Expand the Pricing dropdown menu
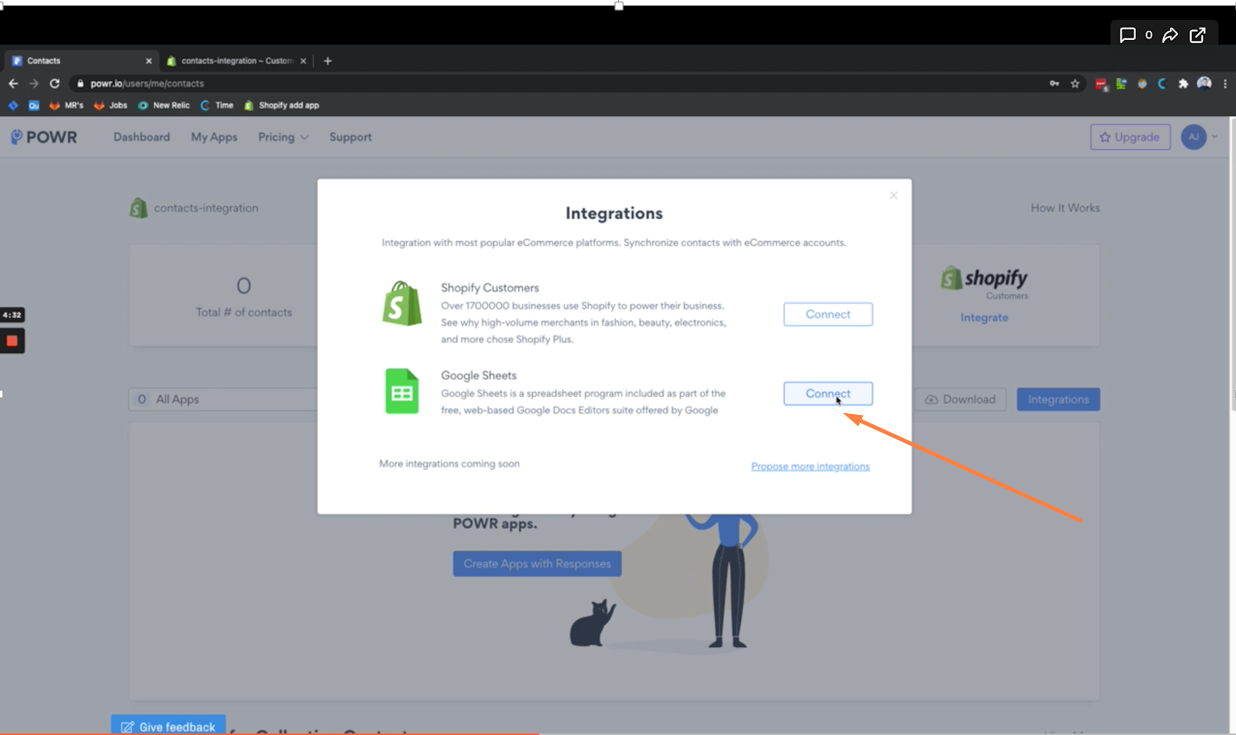Viewport: 1236px width, 735px height. click(x=283, y=137)
